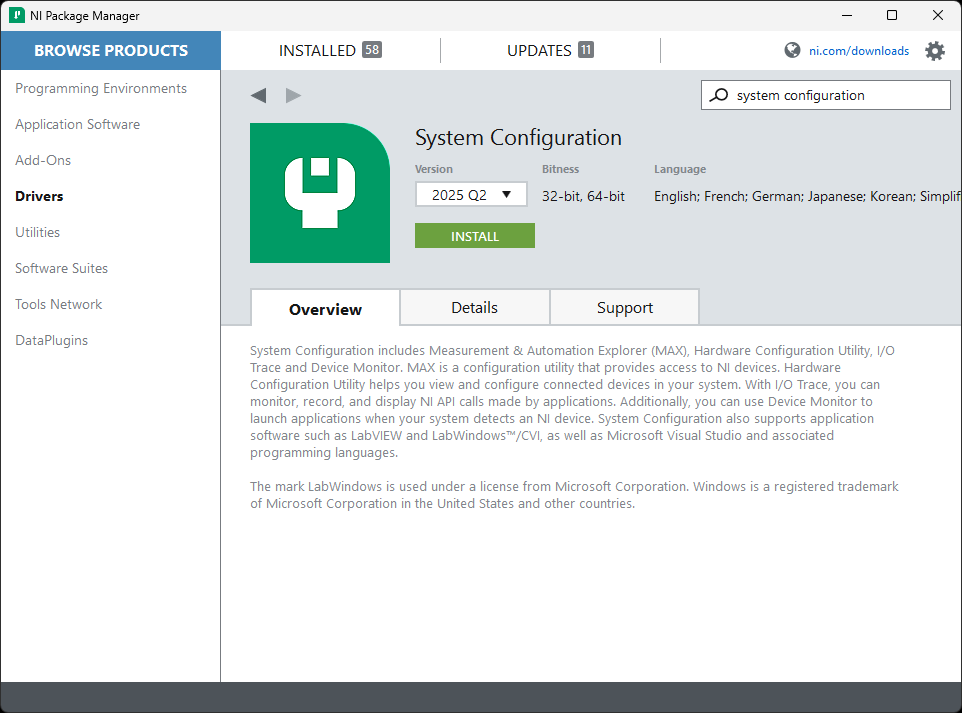Click the 32-bit, 64-bit bitness value
This screenshot has height=713, width=962.
tap(583, 196)
